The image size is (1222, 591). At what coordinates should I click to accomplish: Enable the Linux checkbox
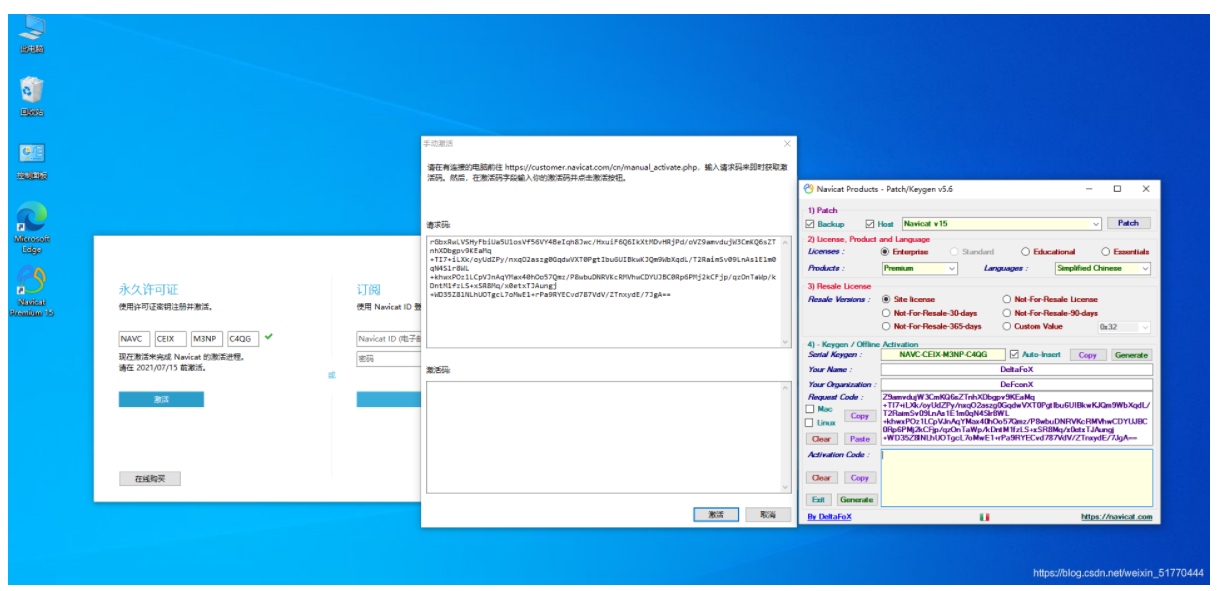pos(811,423)
